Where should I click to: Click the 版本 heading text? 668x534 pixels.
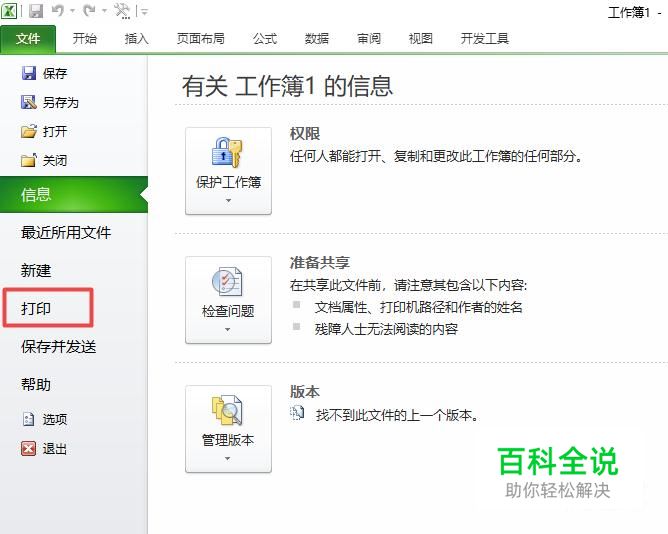pyautogui.click(x=305, y=391)
